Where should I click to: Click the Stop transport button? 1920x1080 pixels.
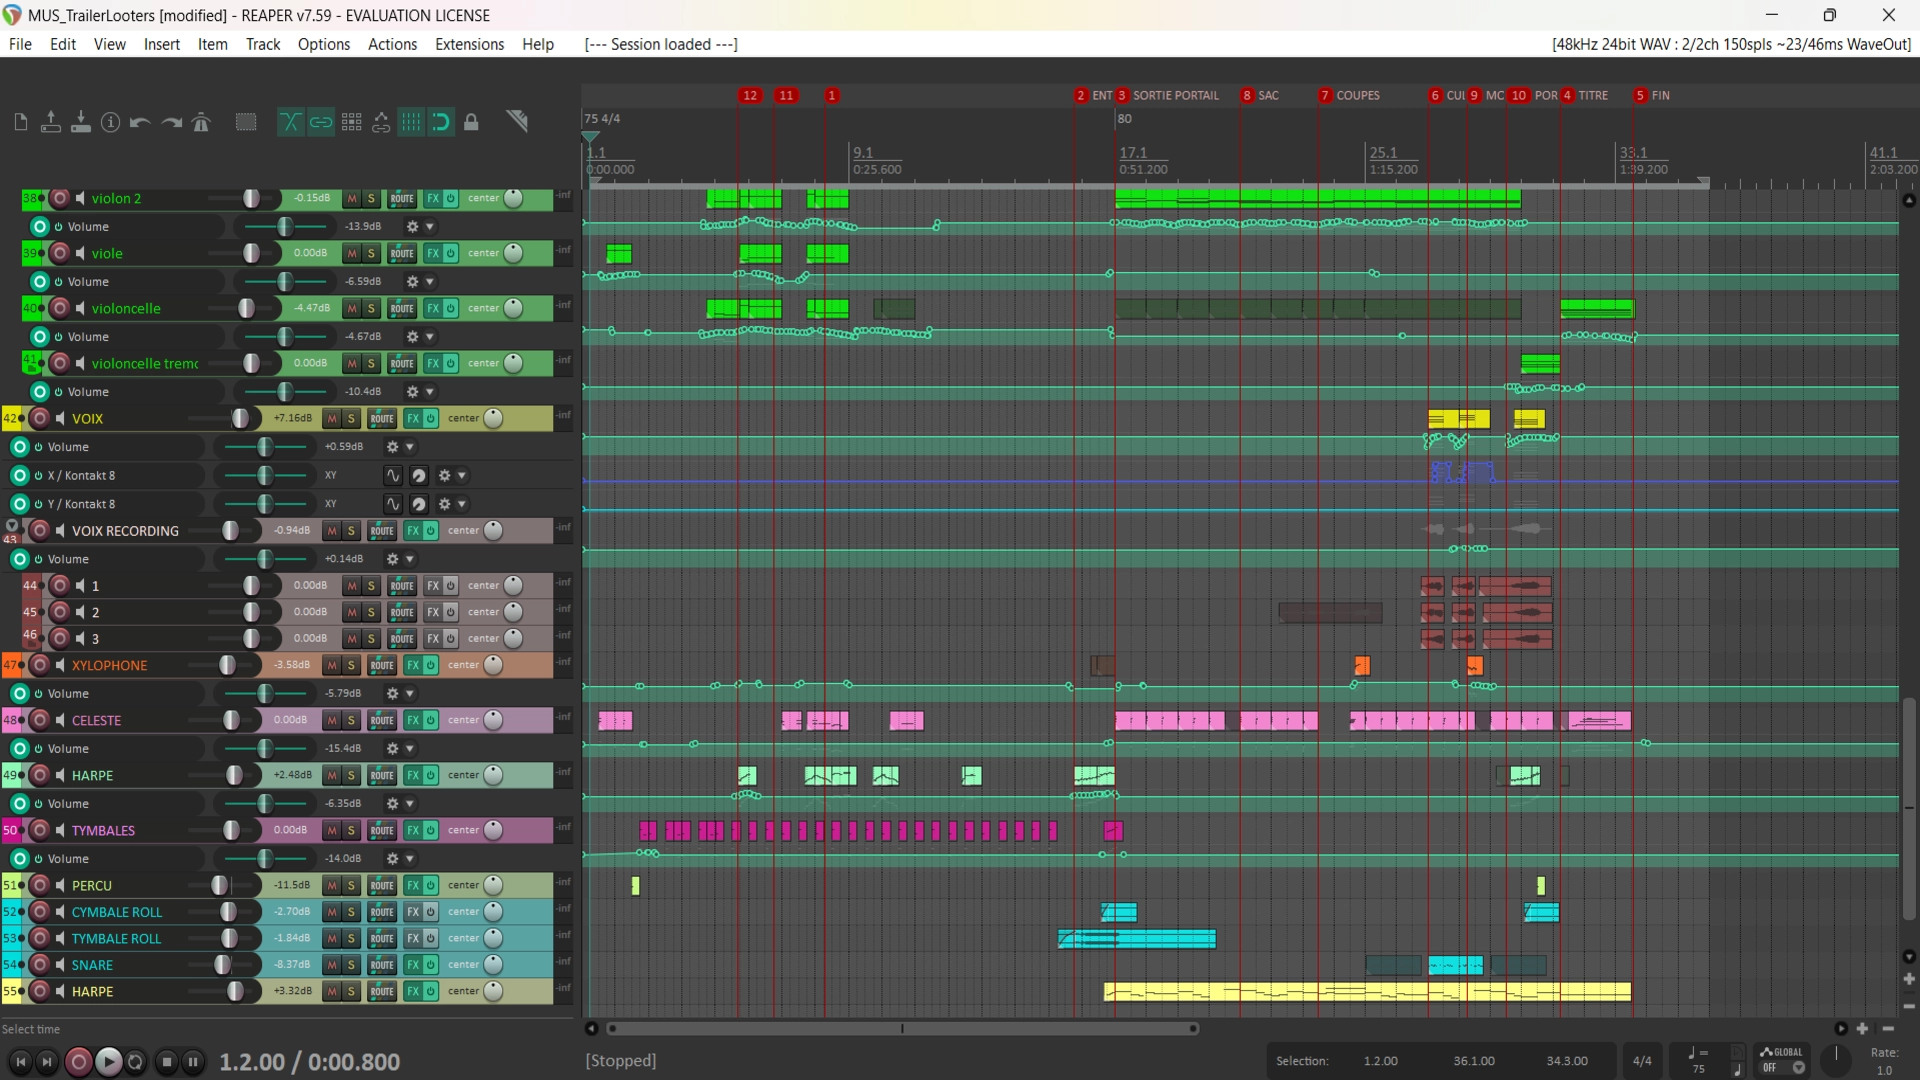point(167,1062)
